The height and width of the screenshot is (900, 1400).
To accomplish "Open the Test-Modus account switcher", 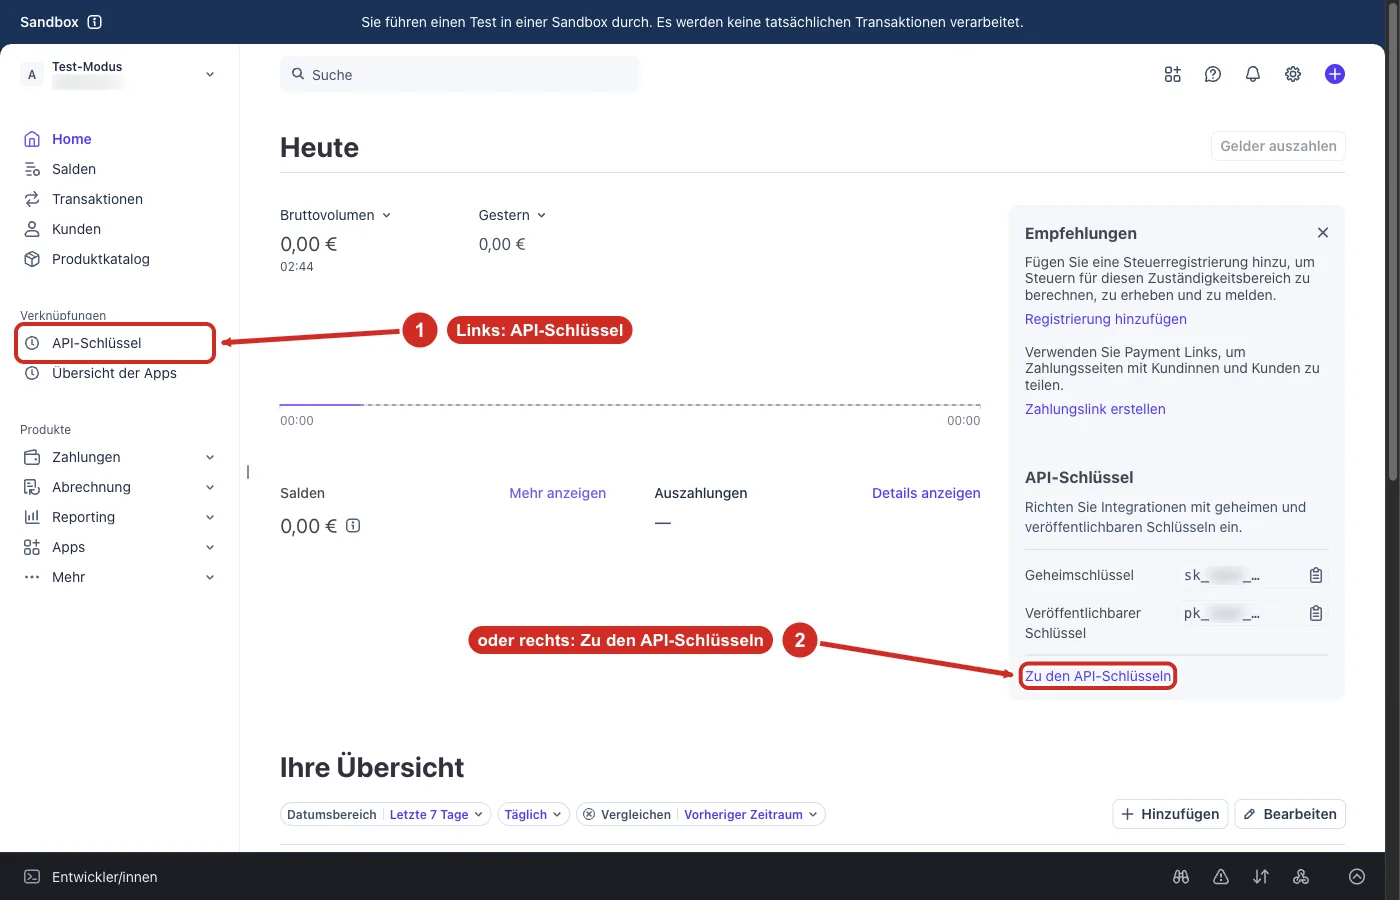I will pos(119,75).
